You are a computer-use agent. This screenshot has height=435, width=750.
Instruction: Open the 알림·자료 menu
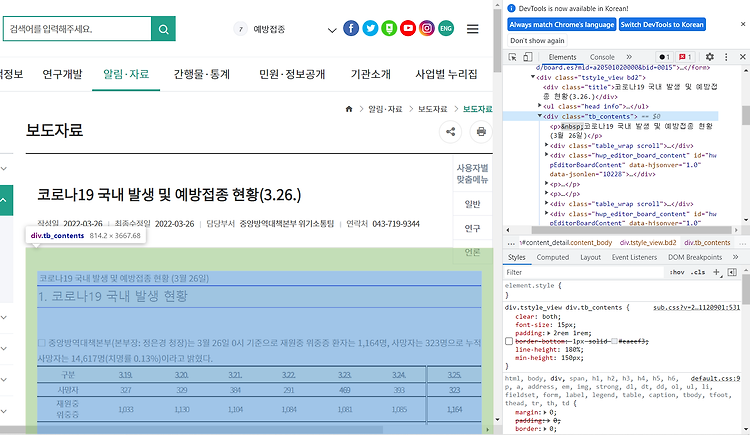[x=126, y=74]
